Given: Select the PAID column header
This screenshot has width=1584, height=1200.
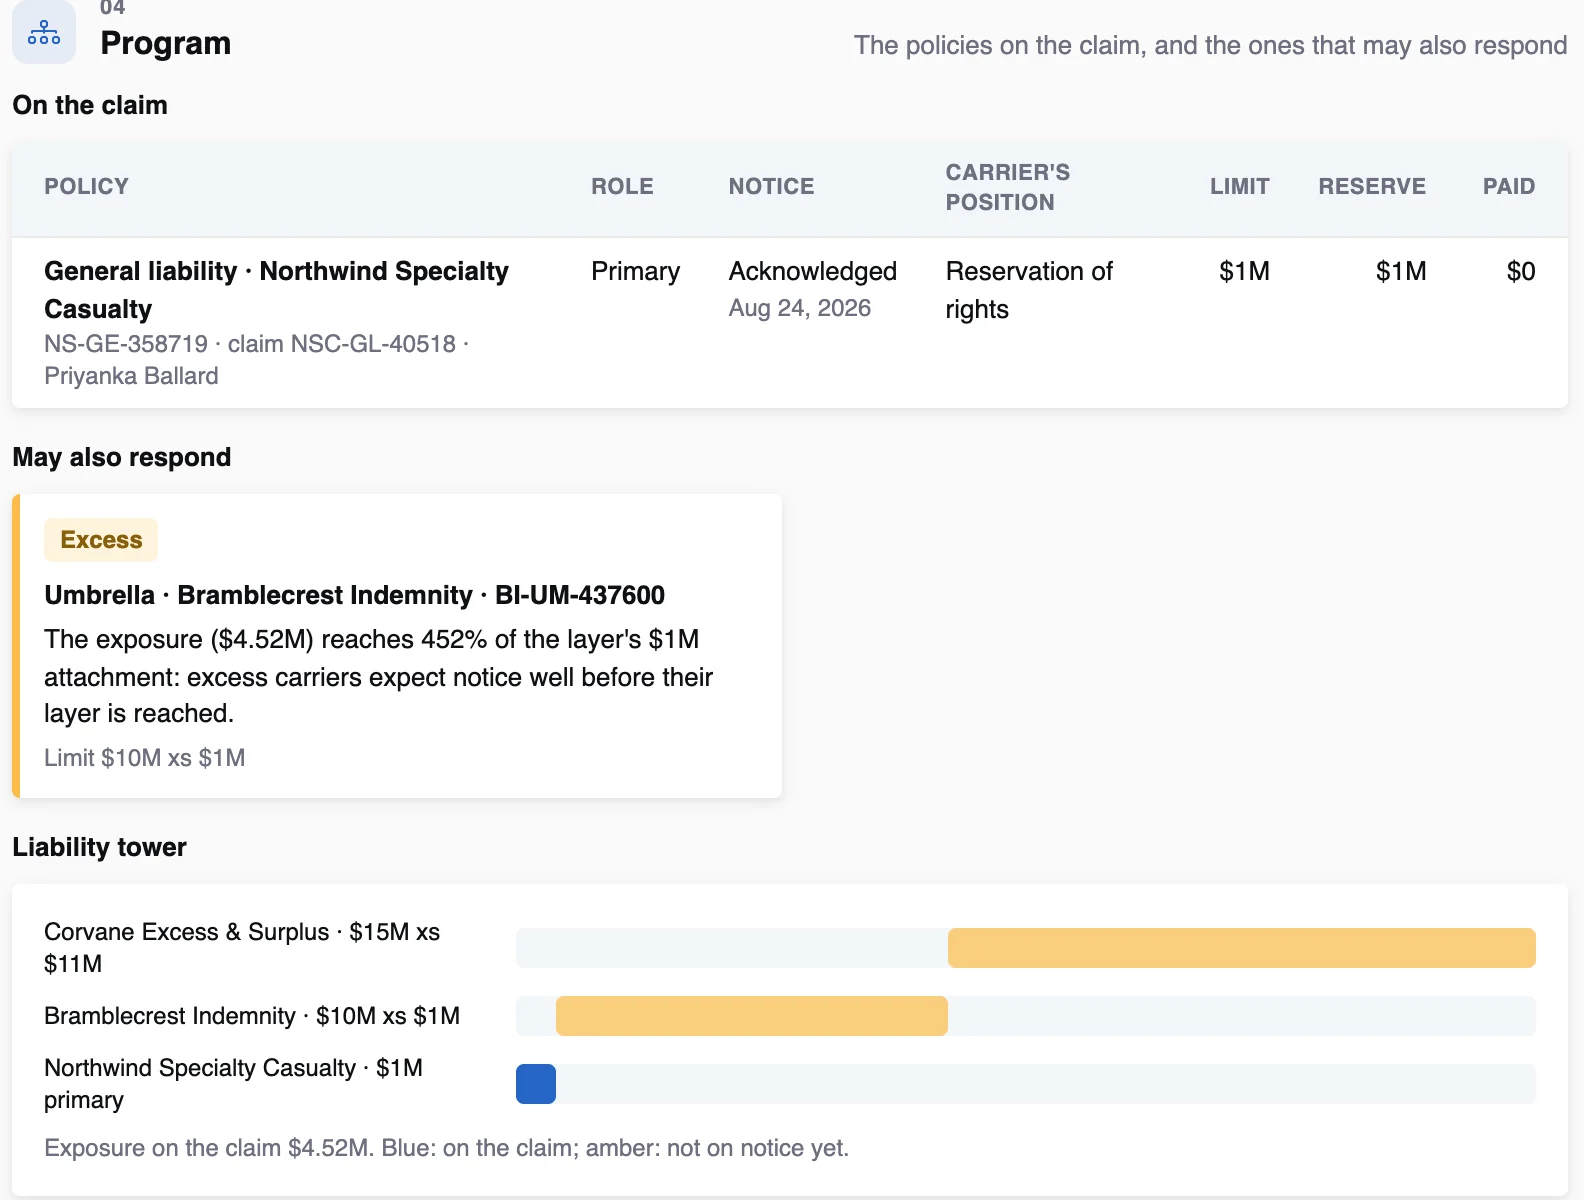Looking at the screenshot, I should coord(1509,187).
